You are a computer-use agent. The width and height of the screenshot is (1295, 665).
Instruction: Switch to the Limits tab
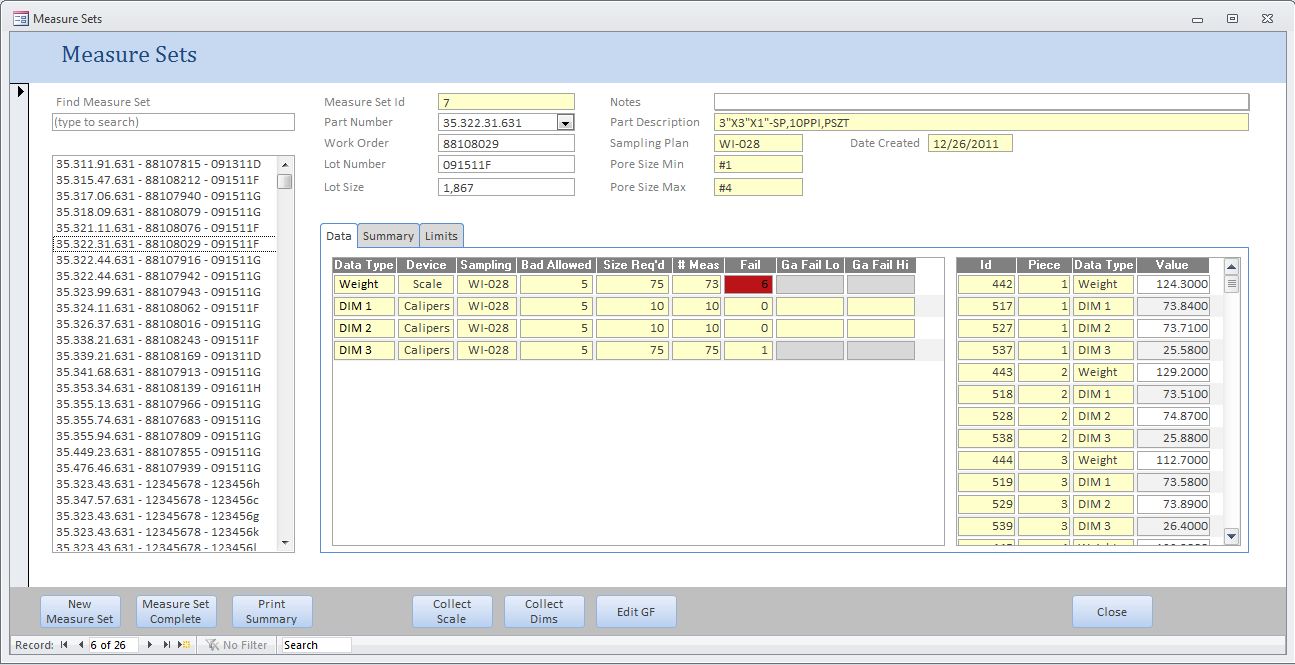click(441, 236)
